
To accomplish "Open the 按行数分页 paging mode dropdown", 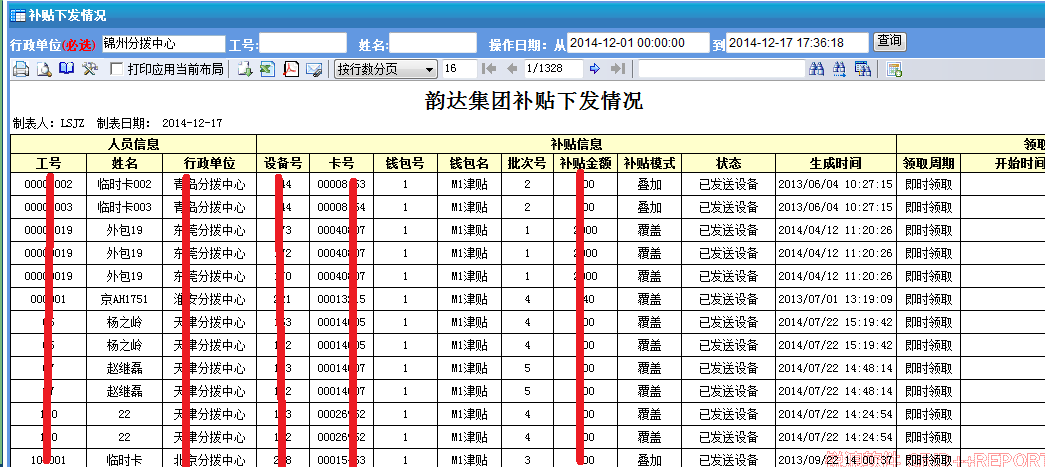I will point(386,69).
